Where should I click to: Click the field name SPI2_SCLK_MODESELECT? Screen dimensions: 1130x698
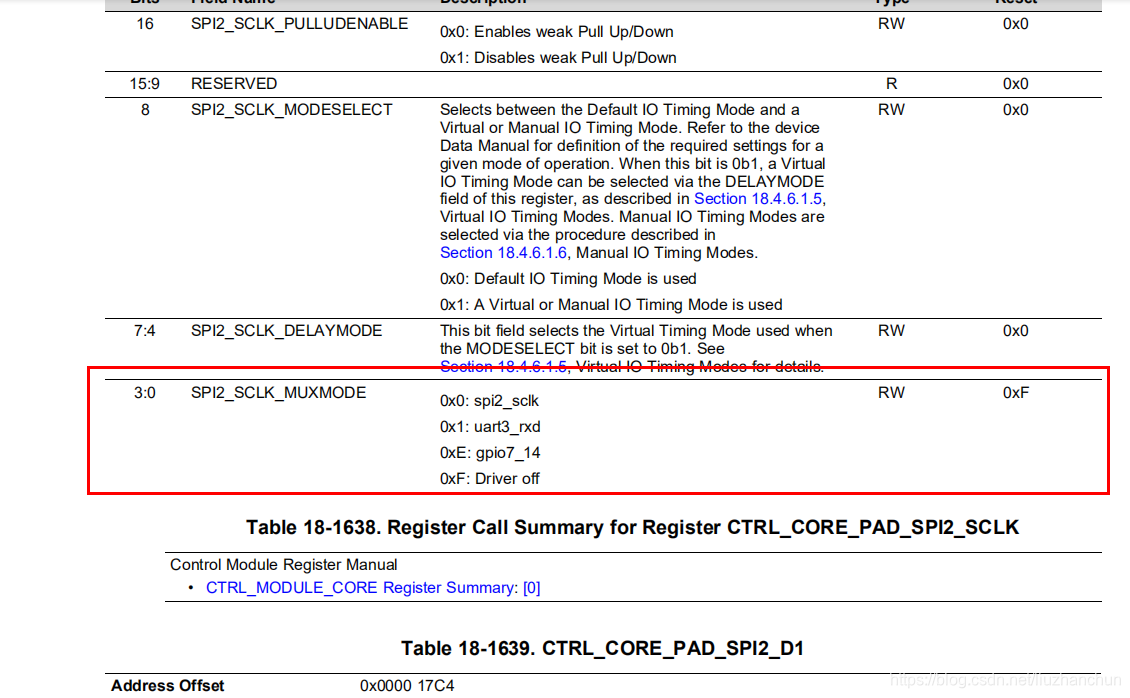(291, 109)
